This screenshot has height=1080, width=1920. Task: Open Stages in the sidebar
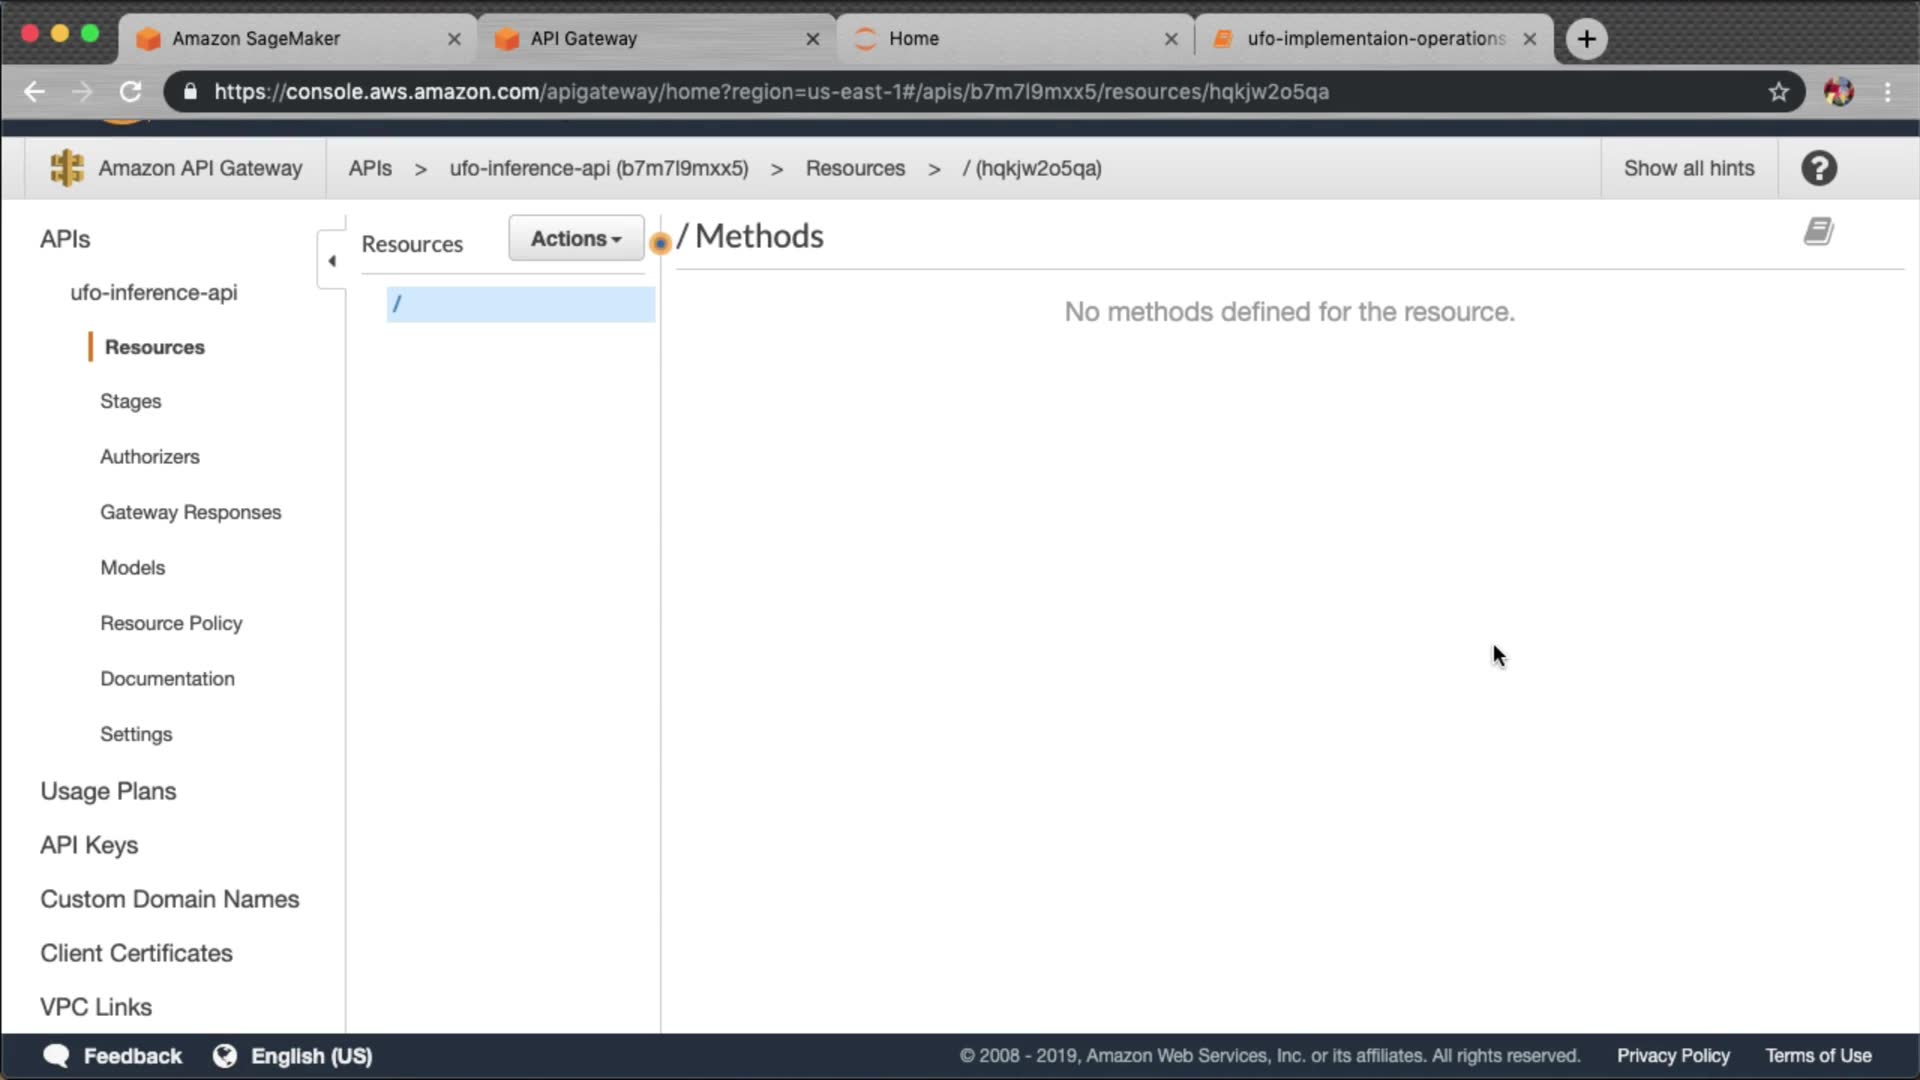(130, 401)
